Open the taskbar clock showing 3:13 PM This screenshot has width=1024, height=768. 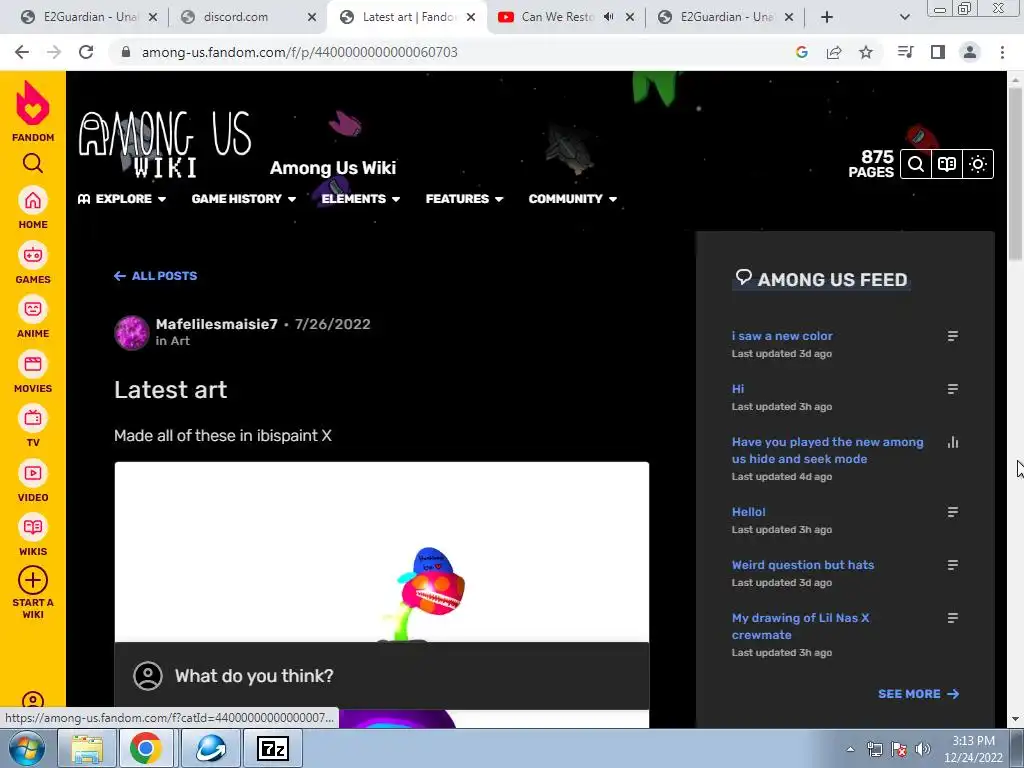pyautogui.click(x=973, y=749)
